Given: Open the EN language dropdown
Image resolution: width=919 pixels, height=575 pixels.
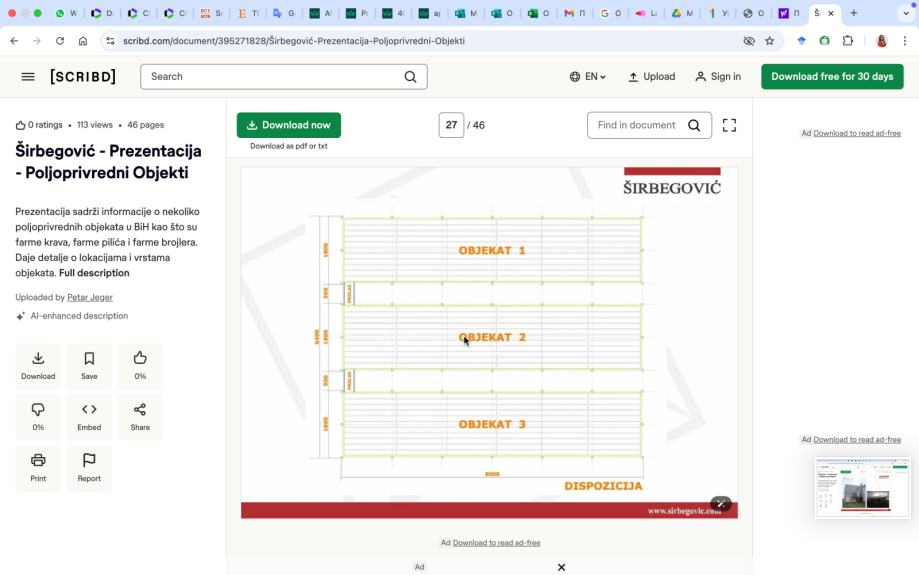Looking at the screenshot, I should pyautogui.click(x=587, y=77).
